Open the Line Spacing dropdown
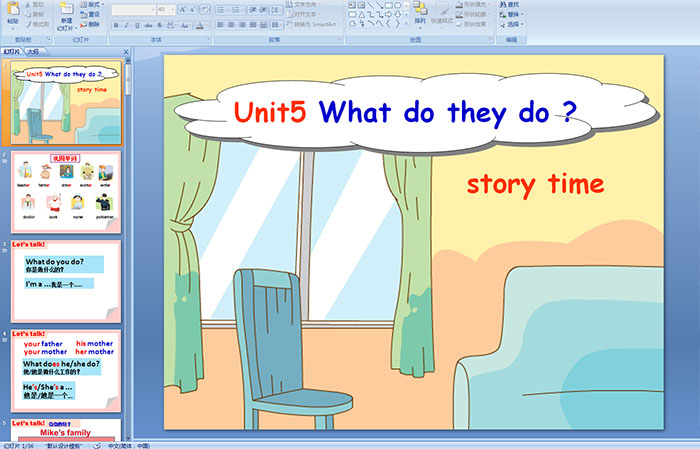Image resolution: width=700 pixels, height=449 pixels. (276, 10)
